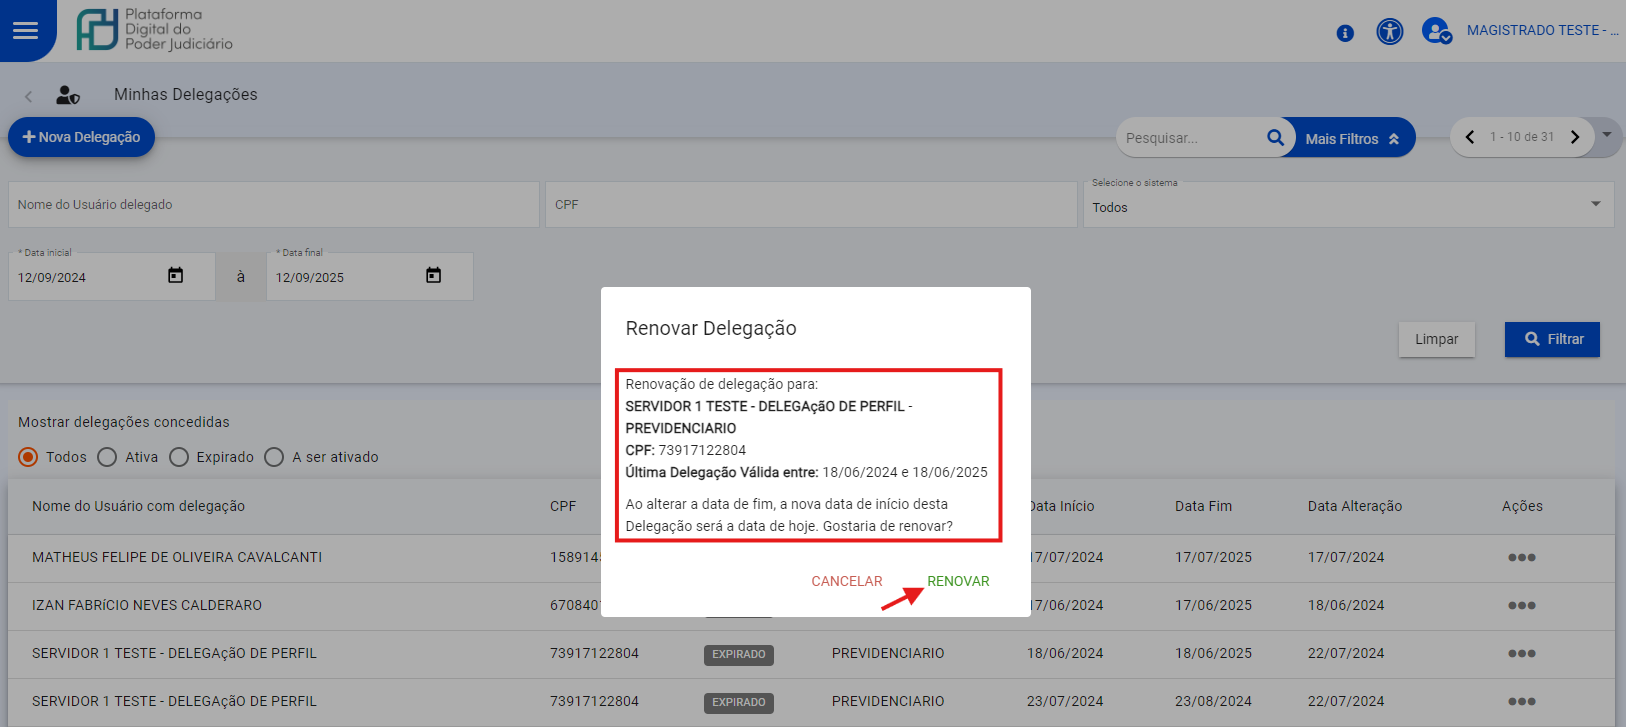Select the Expirado radio option
The height and width of the screenshot is (727, 1626).
tap(179, 457)
